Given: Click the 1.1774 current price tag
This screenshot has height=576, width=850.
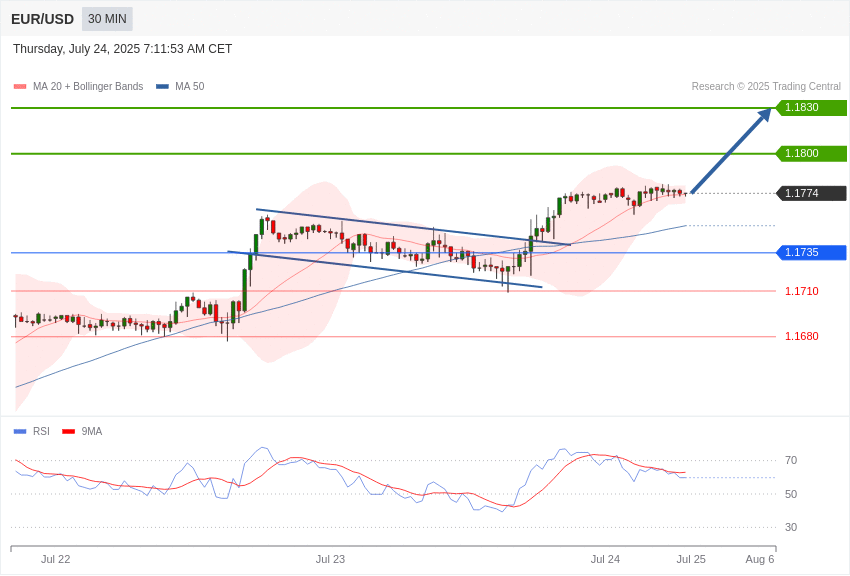Looking at the screenshot, I should click(812, 193).
